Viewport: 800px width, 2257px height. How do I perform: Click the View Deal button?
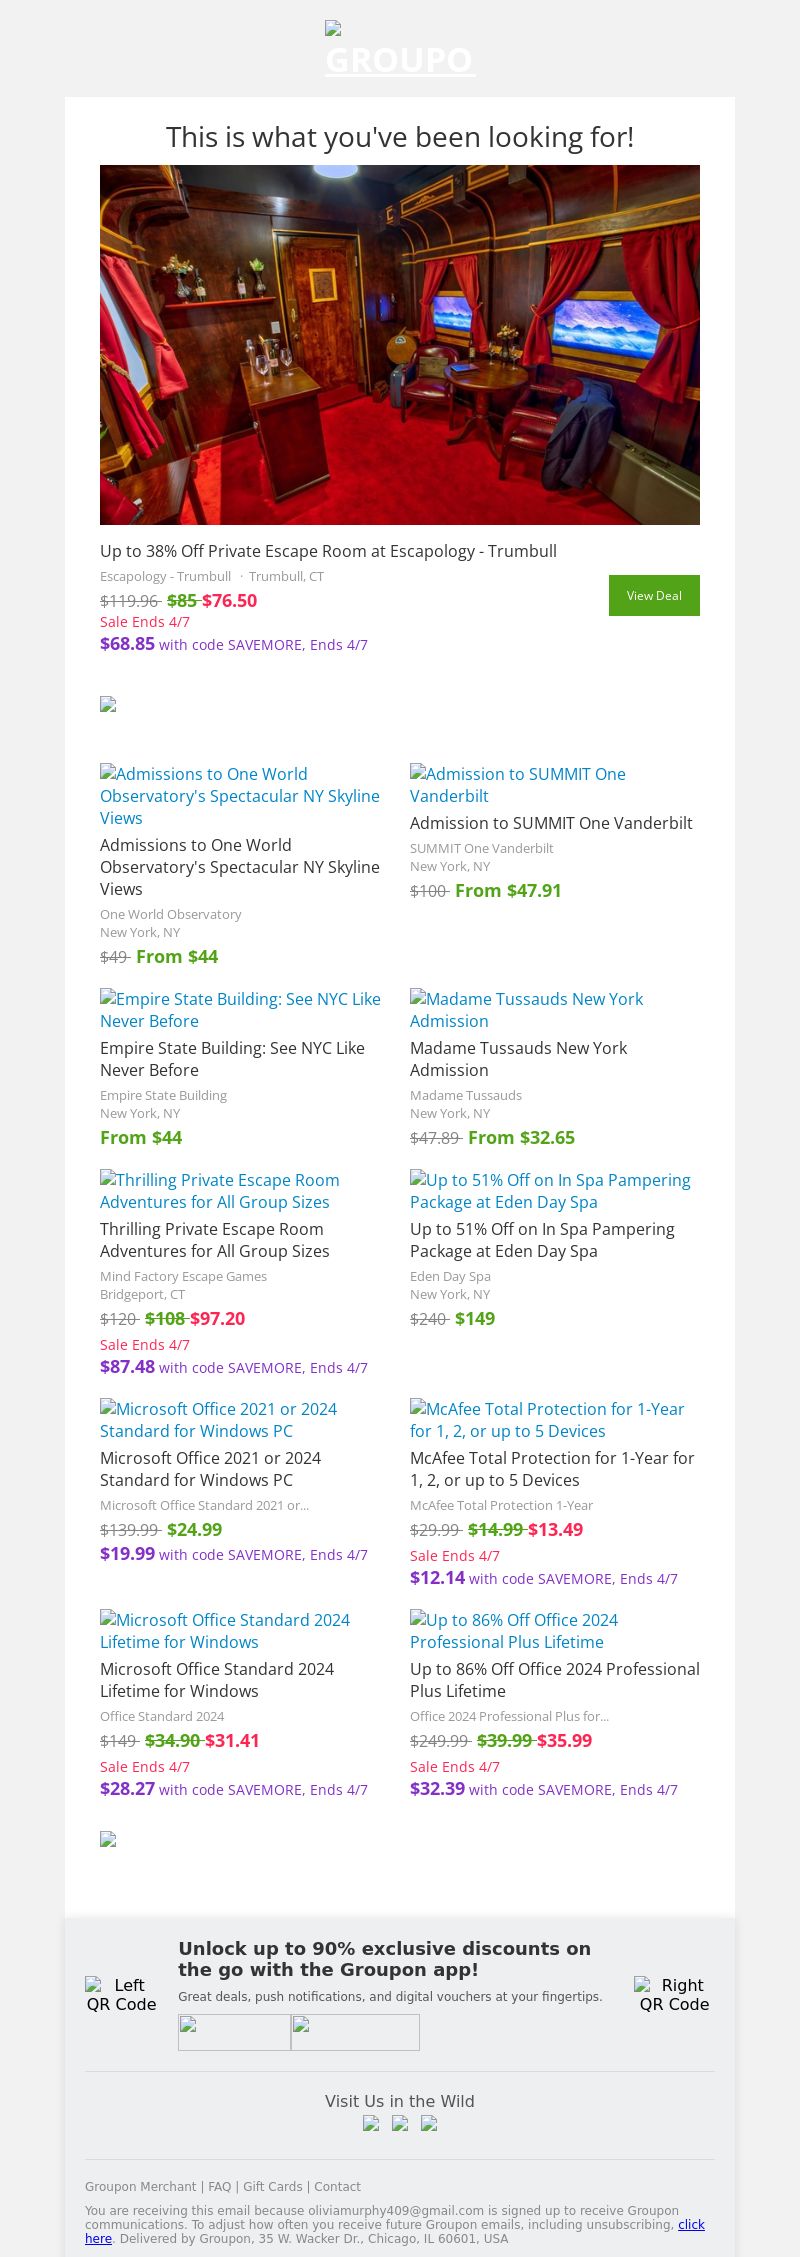654,595
